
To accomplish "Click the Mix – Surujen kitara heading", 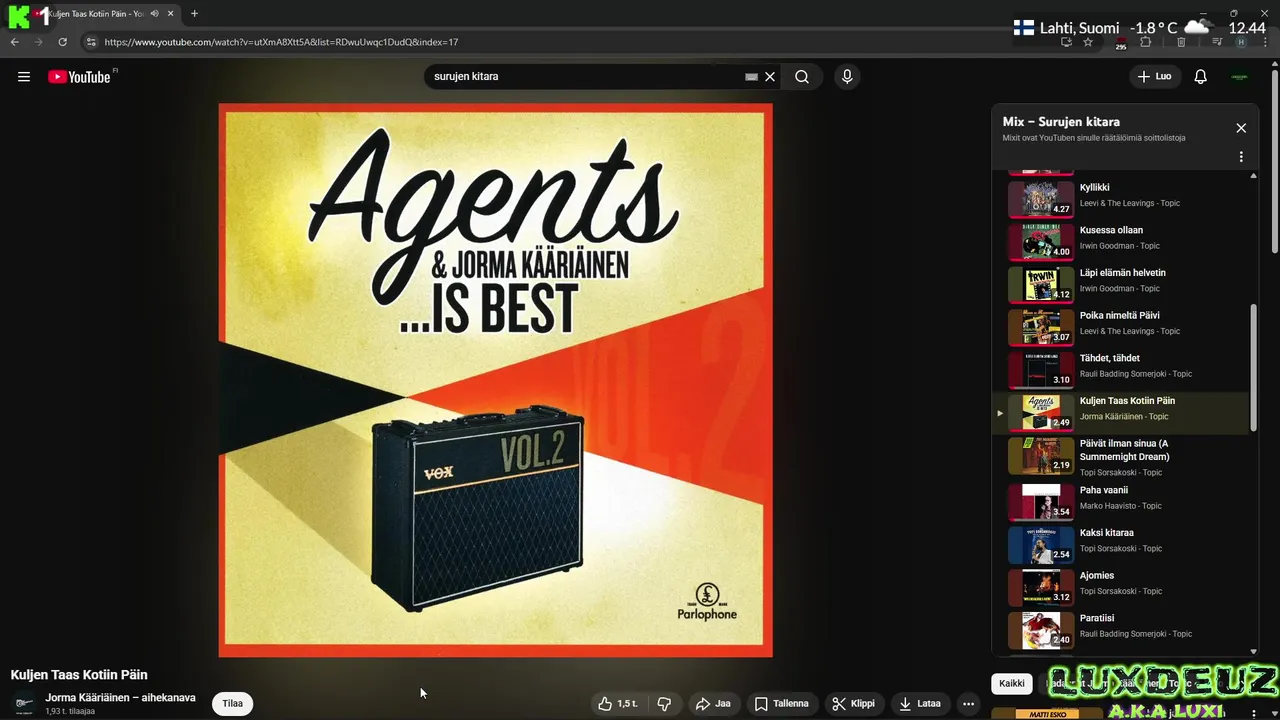I will click(x=1061, y=122).
